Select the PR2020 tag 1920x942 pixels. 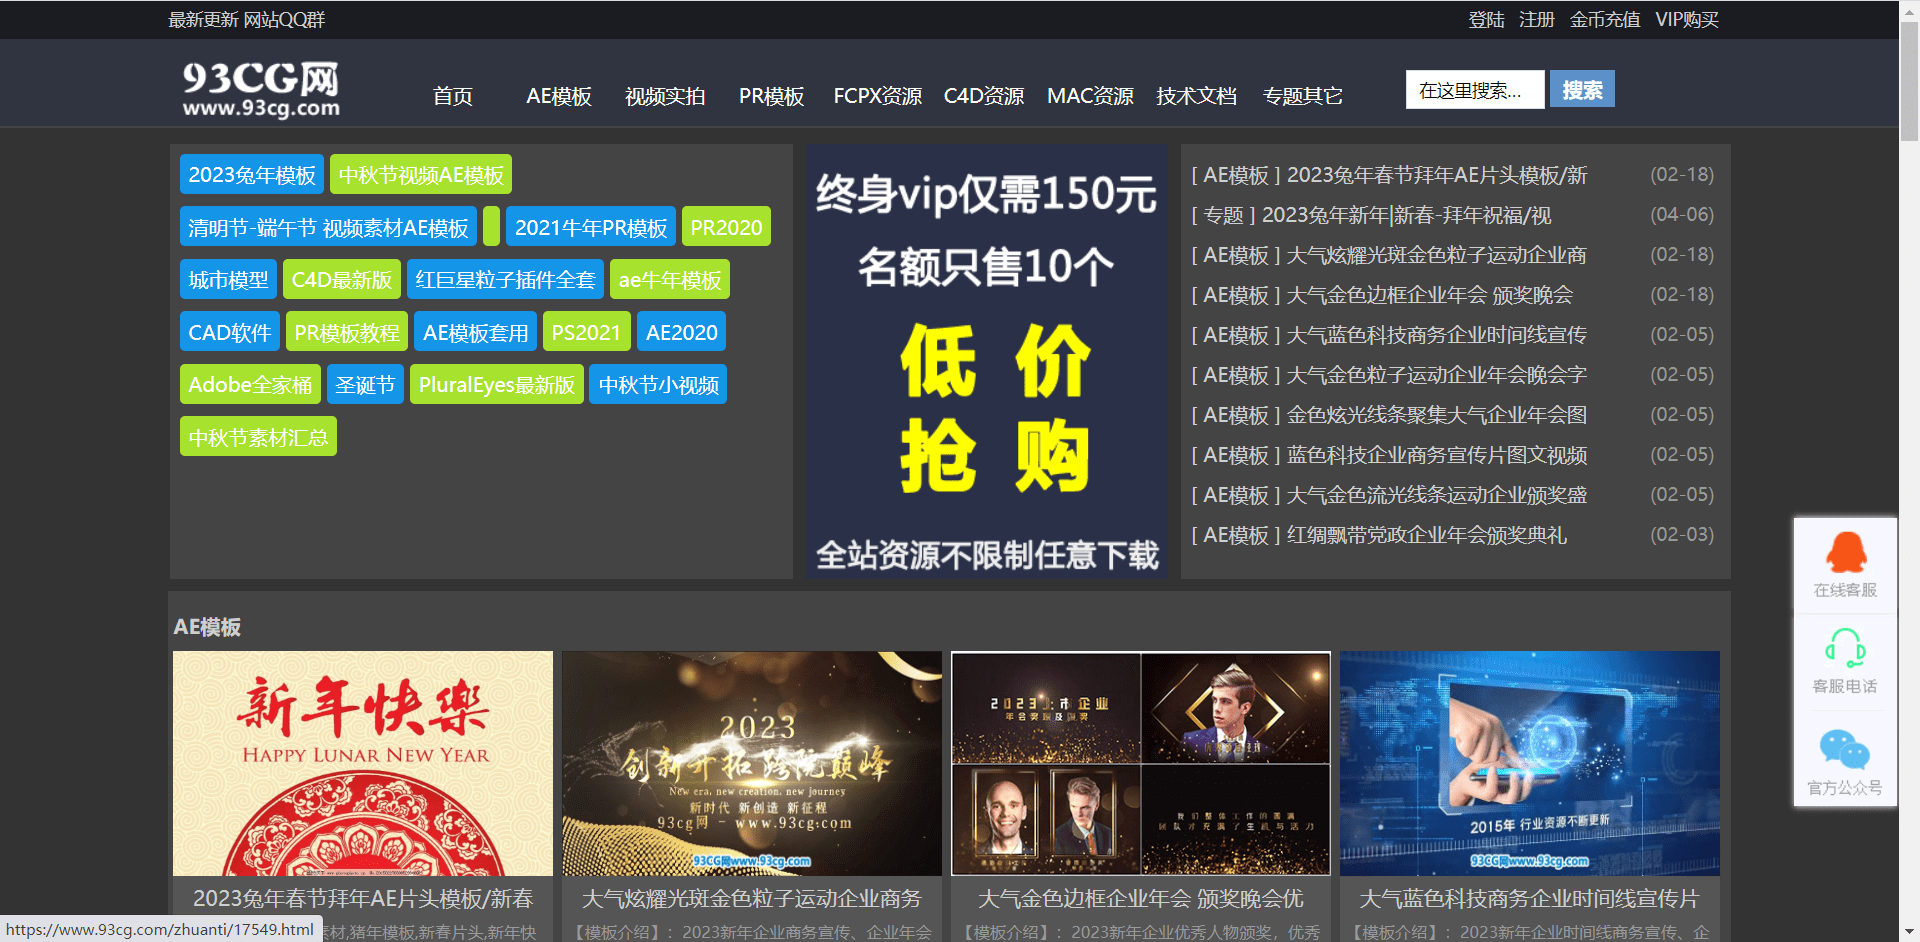[x=726, y=227]
